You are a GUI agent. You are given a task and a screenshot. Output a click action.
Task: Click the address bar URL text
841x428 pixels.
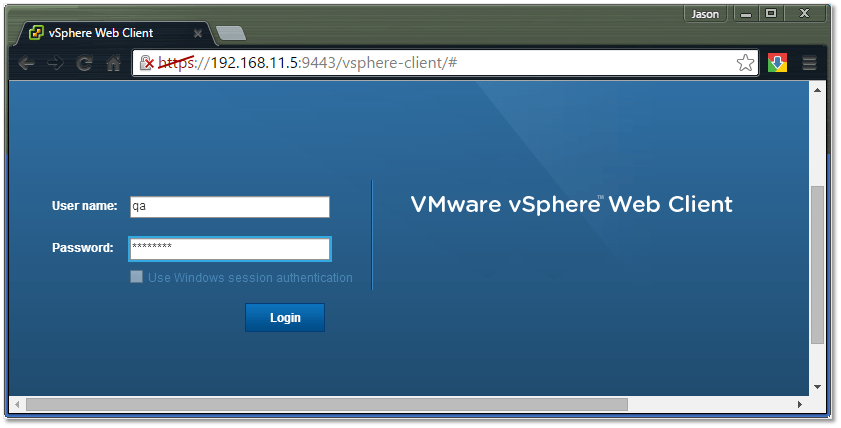pos(307,63)
